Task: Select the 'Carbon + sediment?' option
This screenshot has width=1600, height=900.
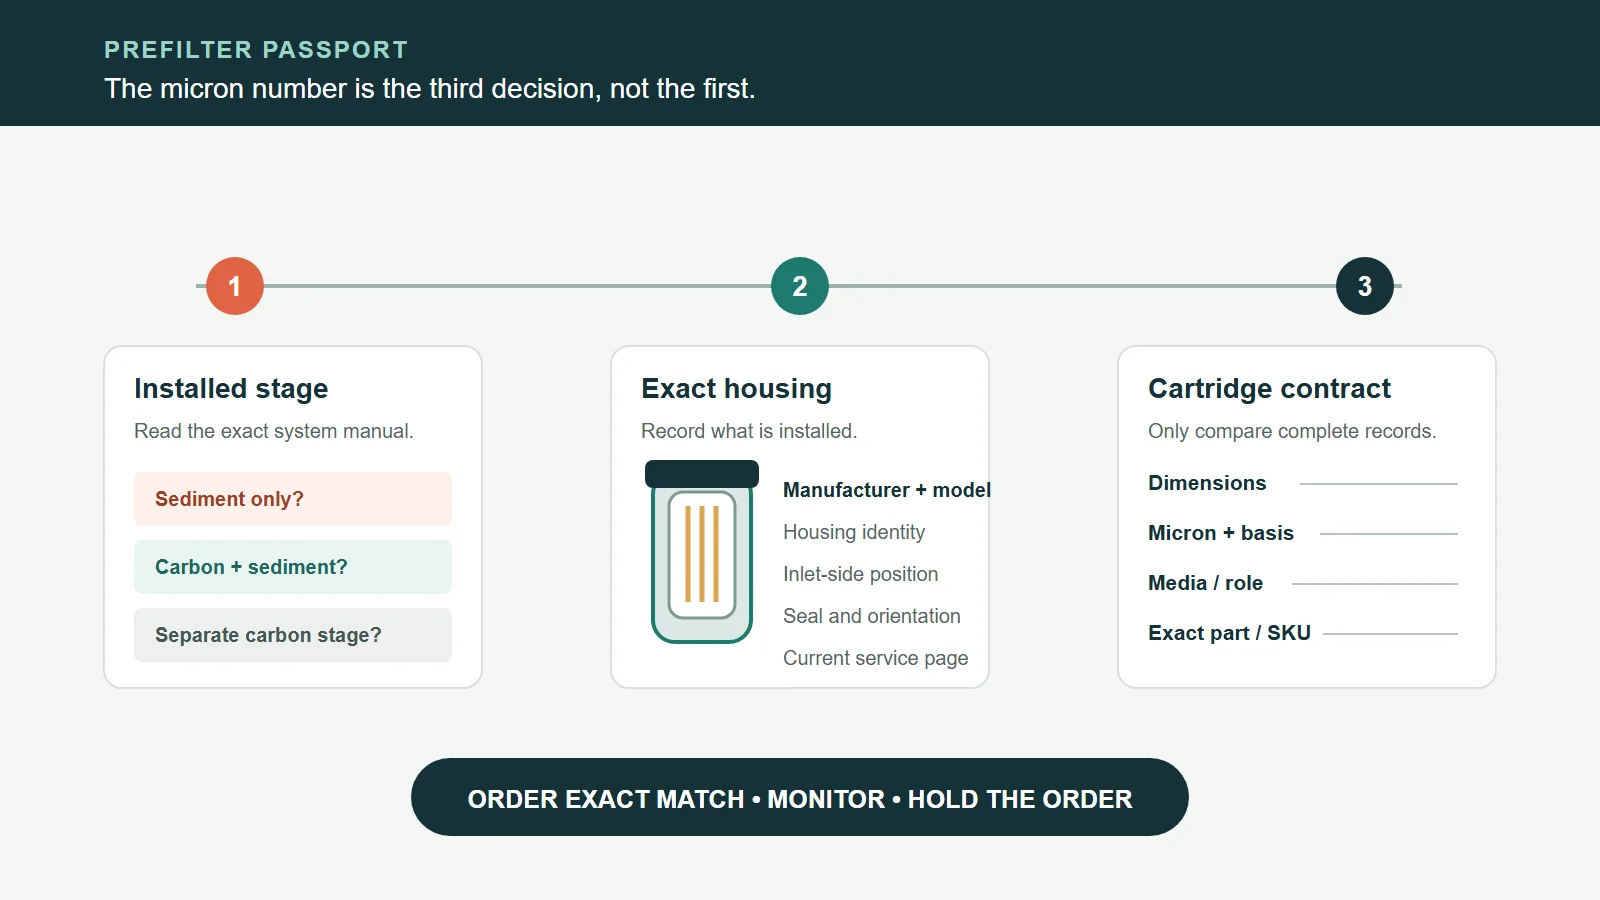Action: [293, 567]
